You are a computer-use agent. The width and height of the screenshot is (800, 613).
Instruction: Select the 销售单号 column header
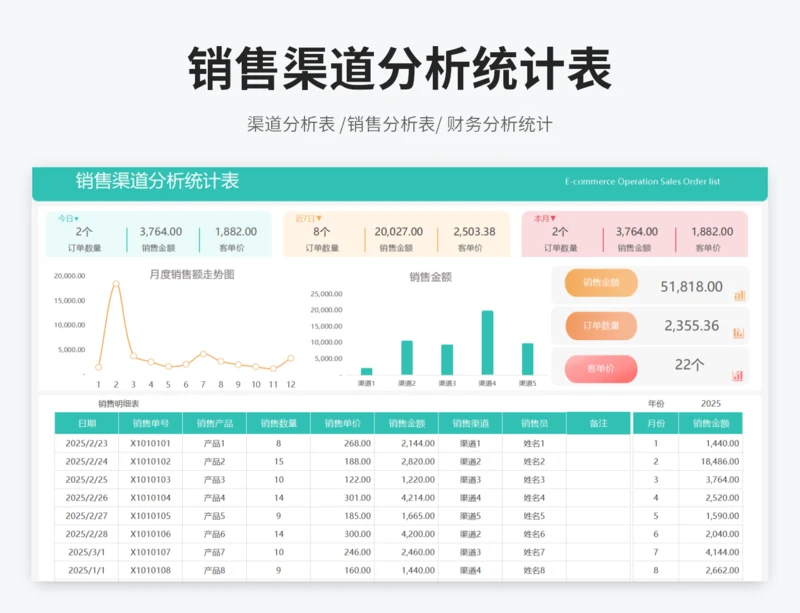(151, 423)
